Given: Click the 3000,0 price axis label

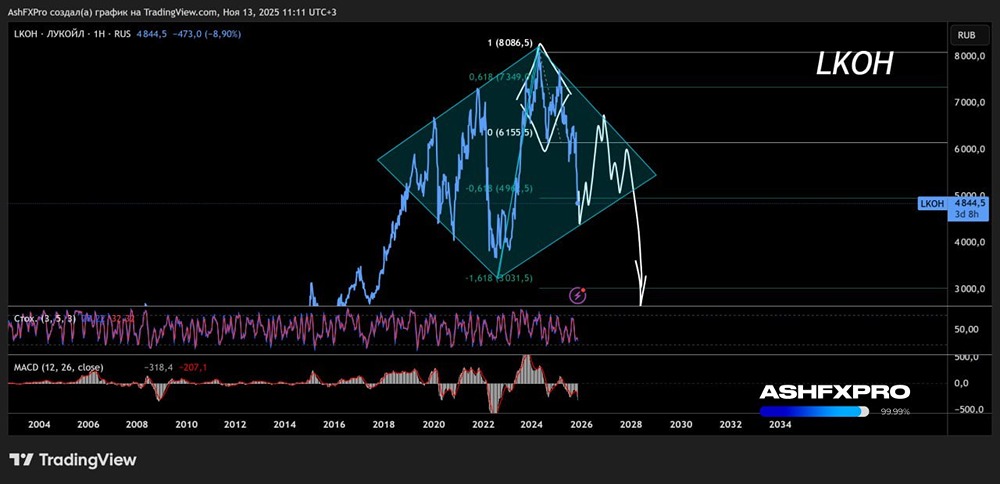Looking at the screenshot, I should (969, 289).
